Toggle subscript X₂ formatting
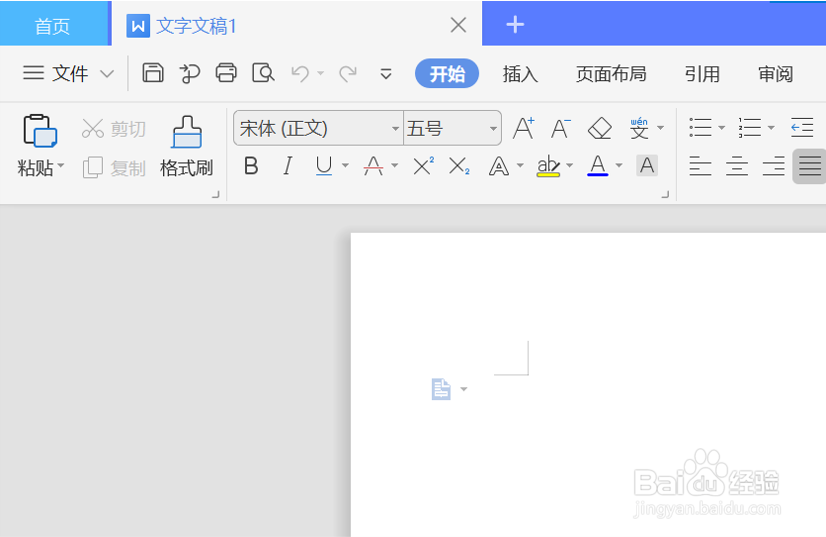Viewport: 826px width, 537px height. (x=459, y=166)
